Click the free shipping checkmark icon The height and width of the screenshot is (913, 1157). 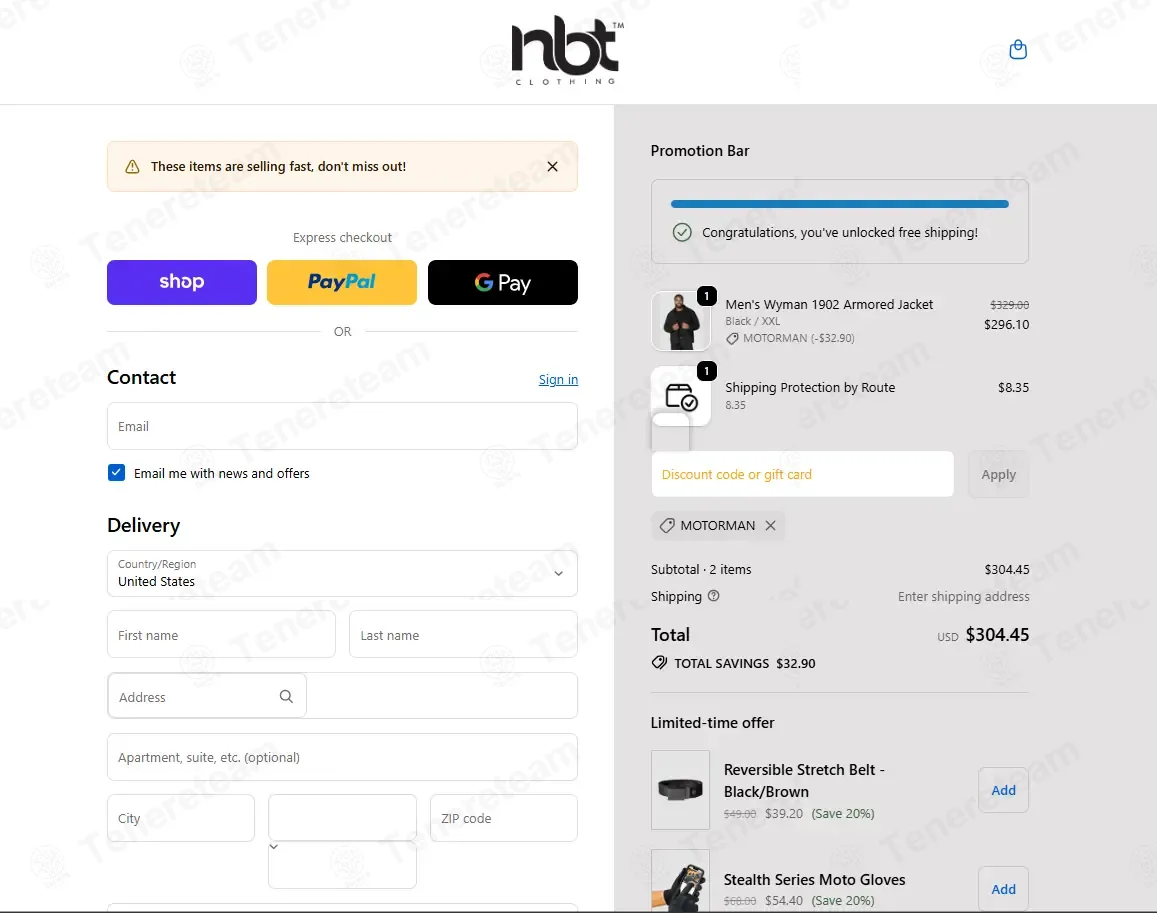(682, 232)
